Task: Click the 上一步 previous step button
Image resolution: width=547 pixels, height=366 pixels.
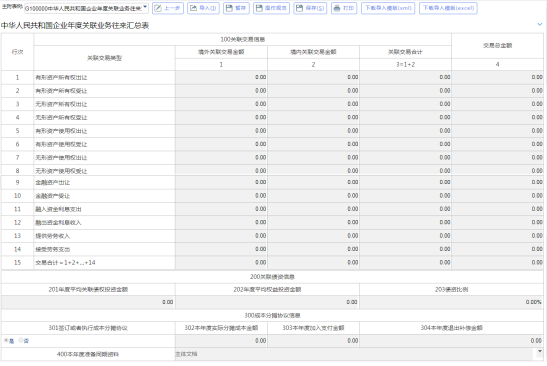Action: click(168, 8)
